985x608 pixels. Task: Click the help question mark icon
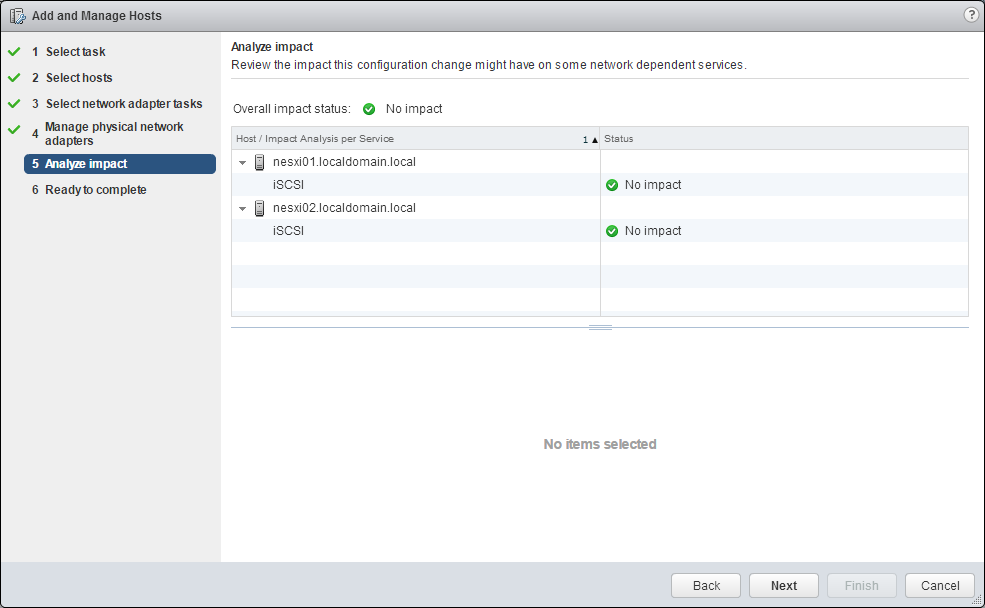(x=970, y=15)
